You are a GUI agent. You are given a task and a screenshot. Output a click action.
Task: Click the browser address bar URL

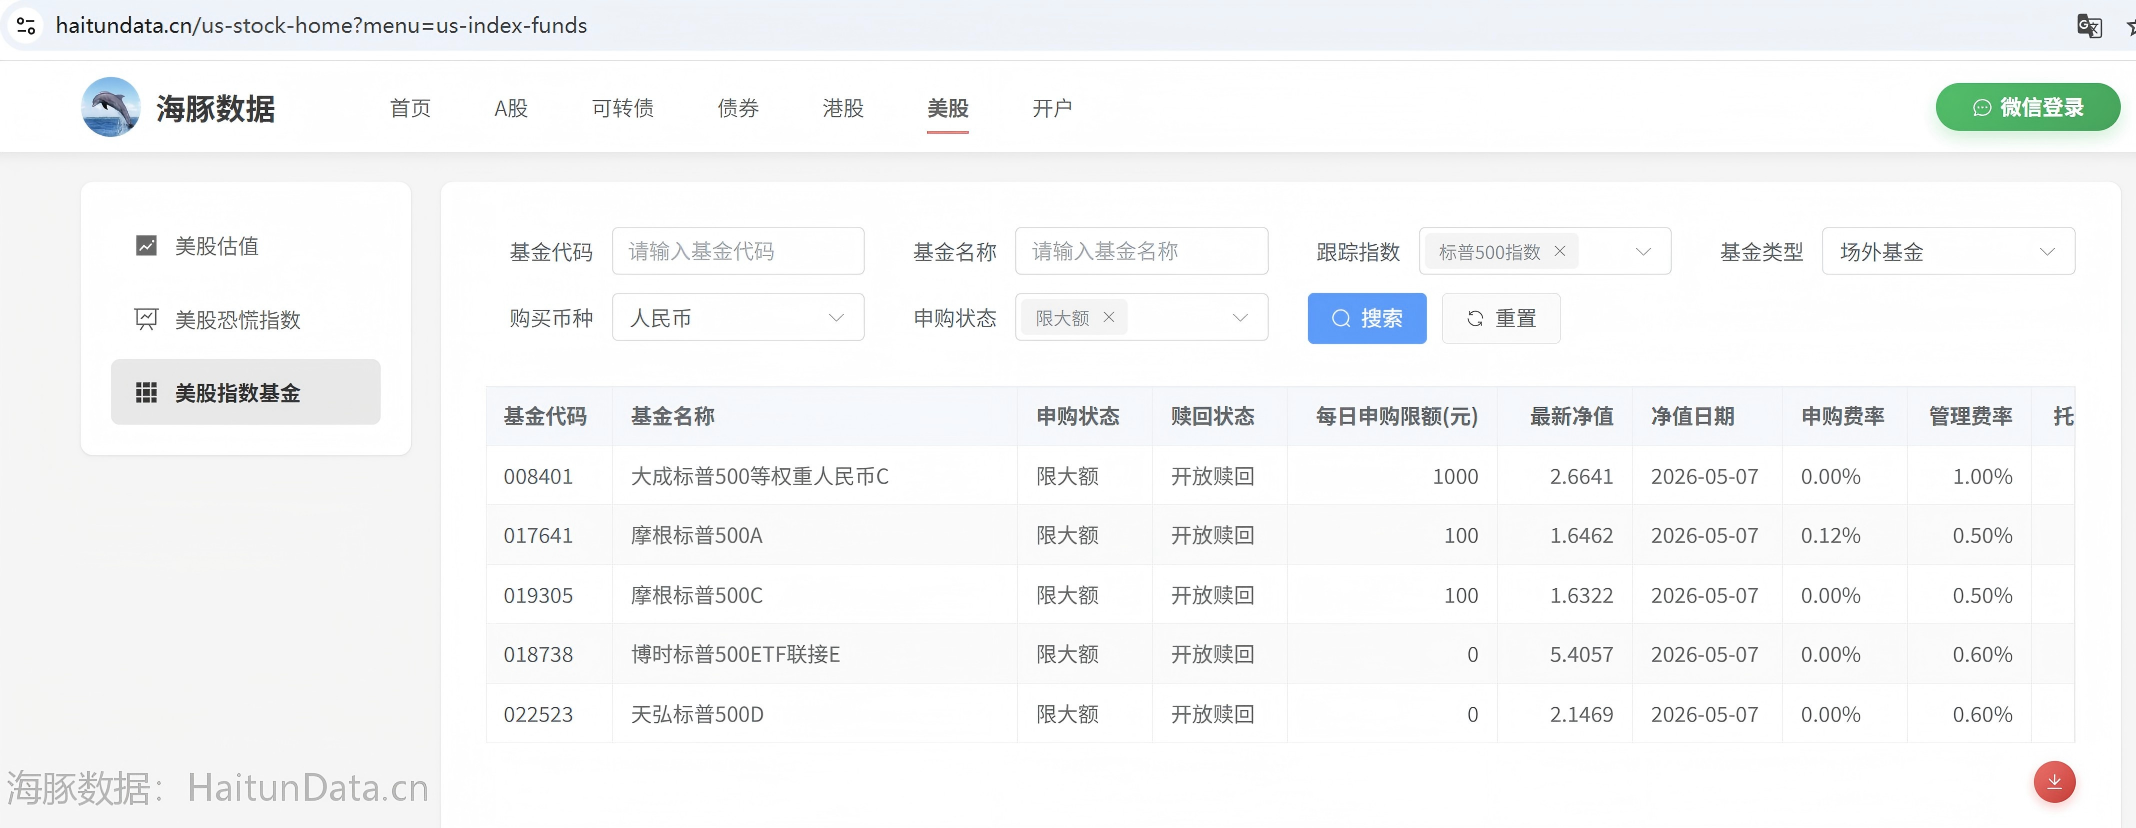click(321, 25)
